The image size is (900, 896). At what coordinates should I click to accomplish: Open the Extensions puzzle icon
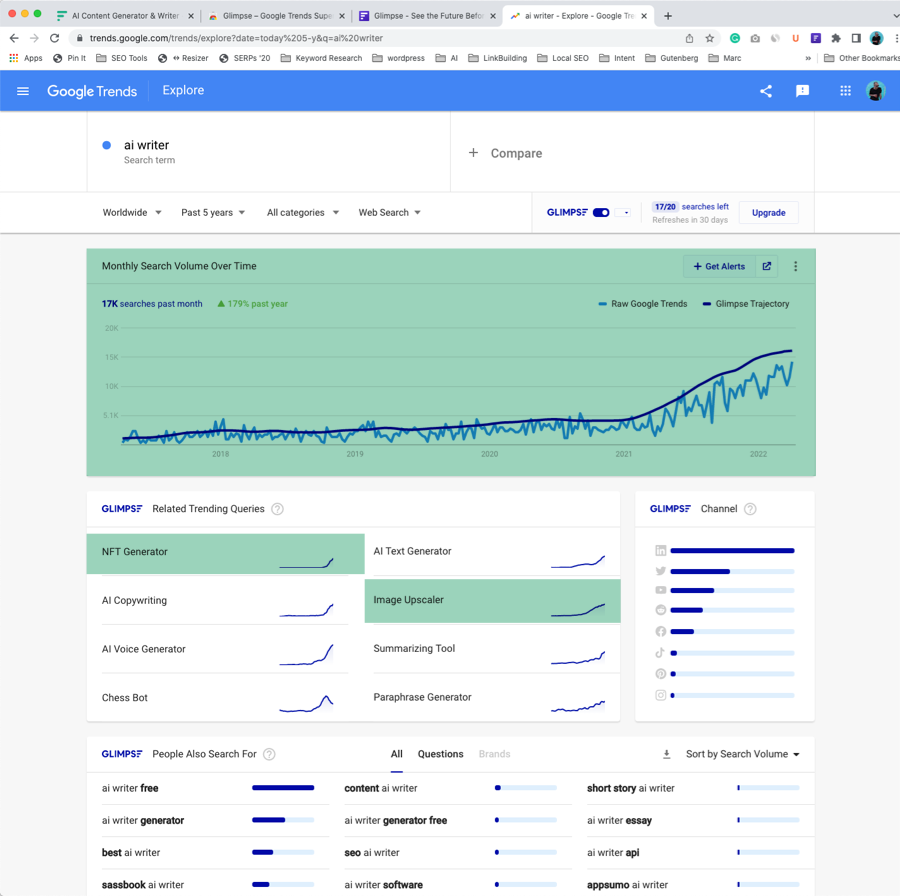coord(836,38)
